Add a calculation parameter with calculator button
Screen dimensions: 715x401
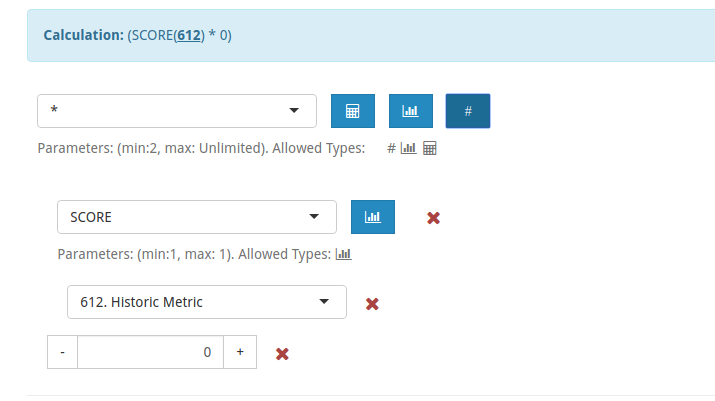tap(353, 111)
